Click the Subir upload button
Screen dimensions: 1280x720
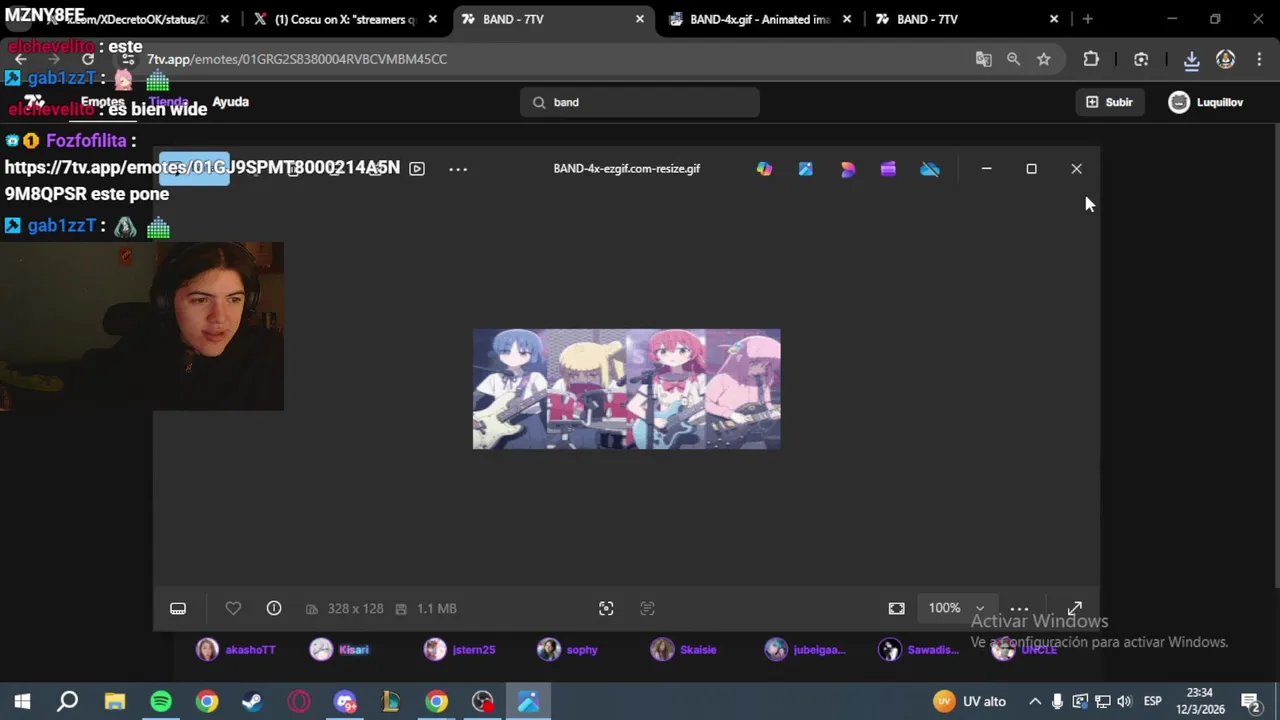pyautogui.click(x=1109, y=102)
